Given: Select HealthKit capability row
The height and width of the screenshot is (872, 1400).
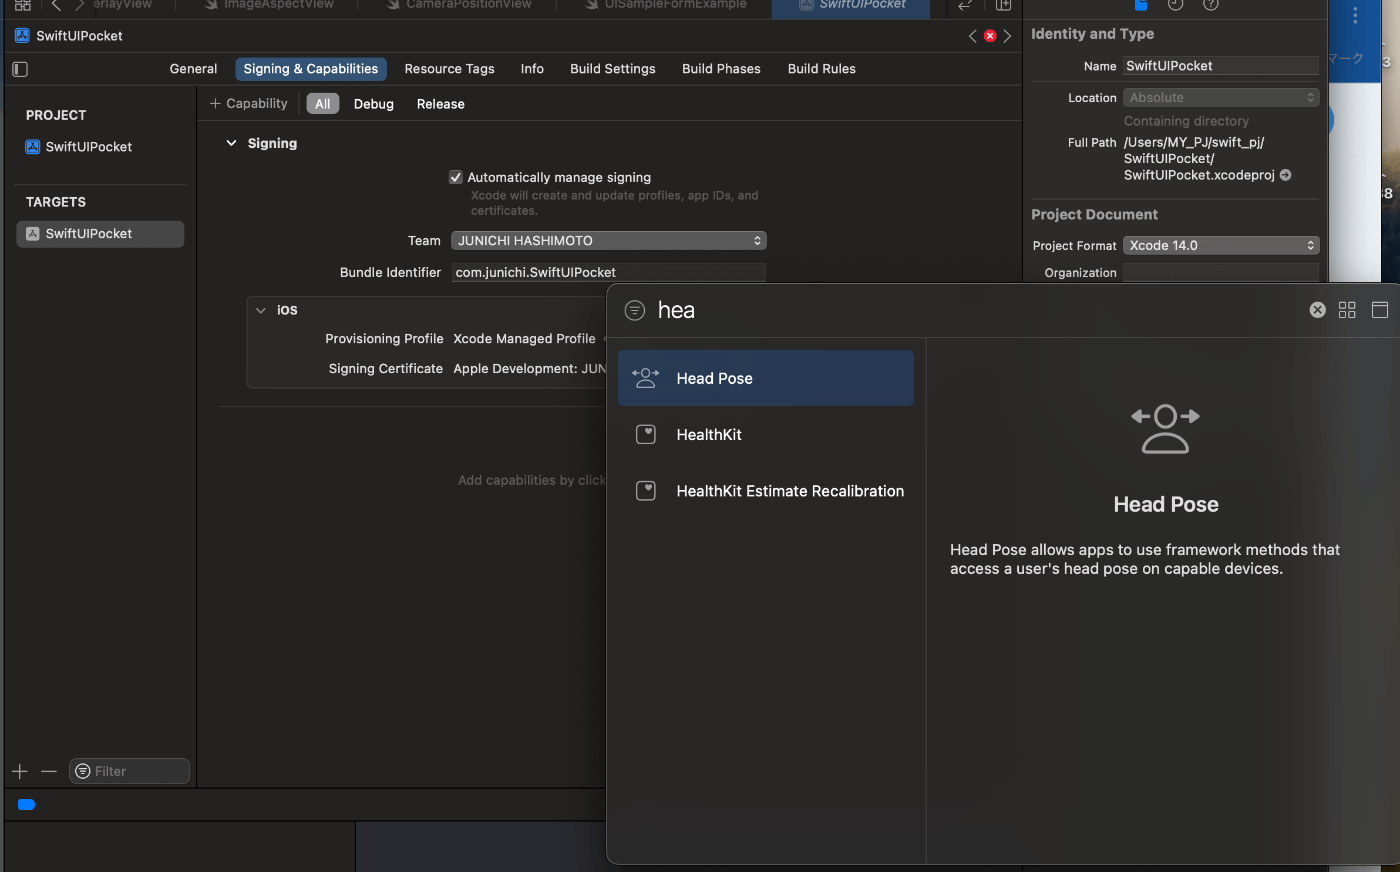Looking at the screenshot, I should point(766,434).
